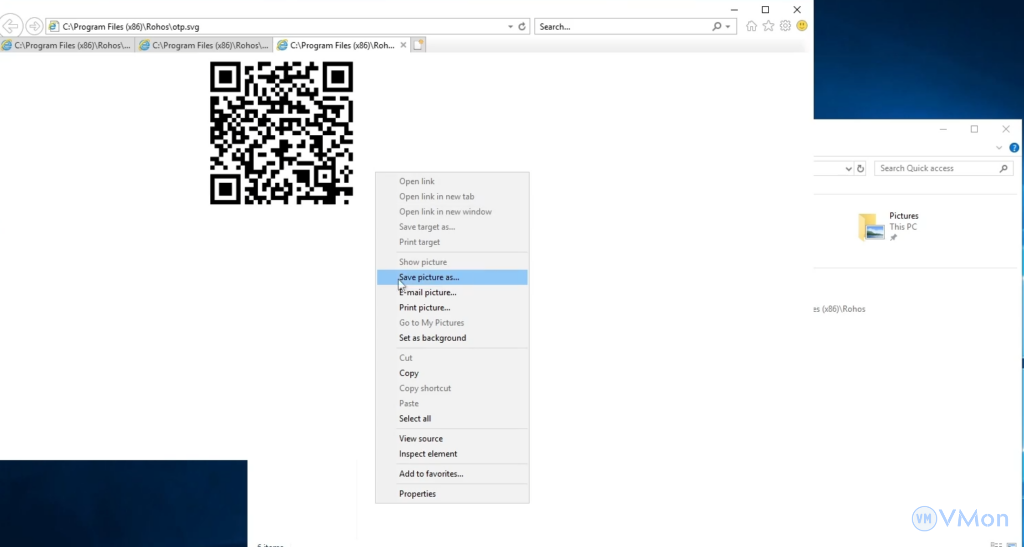
Task: Expand the Explorer ribbon chevron
Action: (x=999, y=148)
